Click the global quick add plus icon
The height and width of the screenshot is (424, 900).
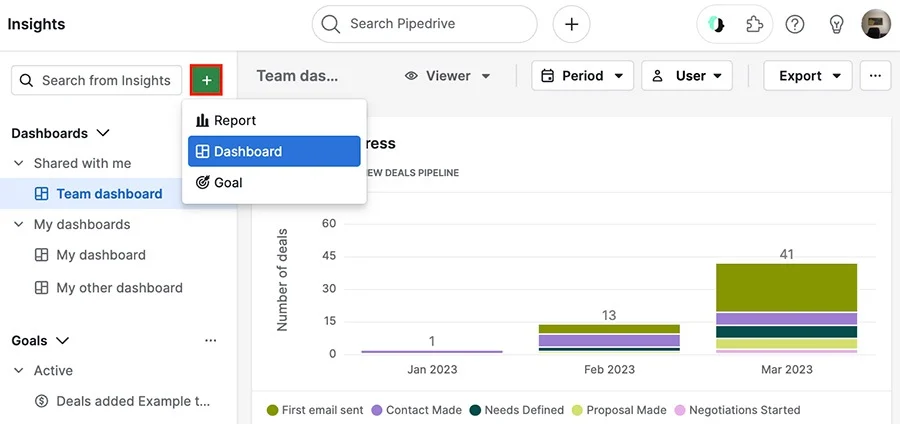[571, 25]
